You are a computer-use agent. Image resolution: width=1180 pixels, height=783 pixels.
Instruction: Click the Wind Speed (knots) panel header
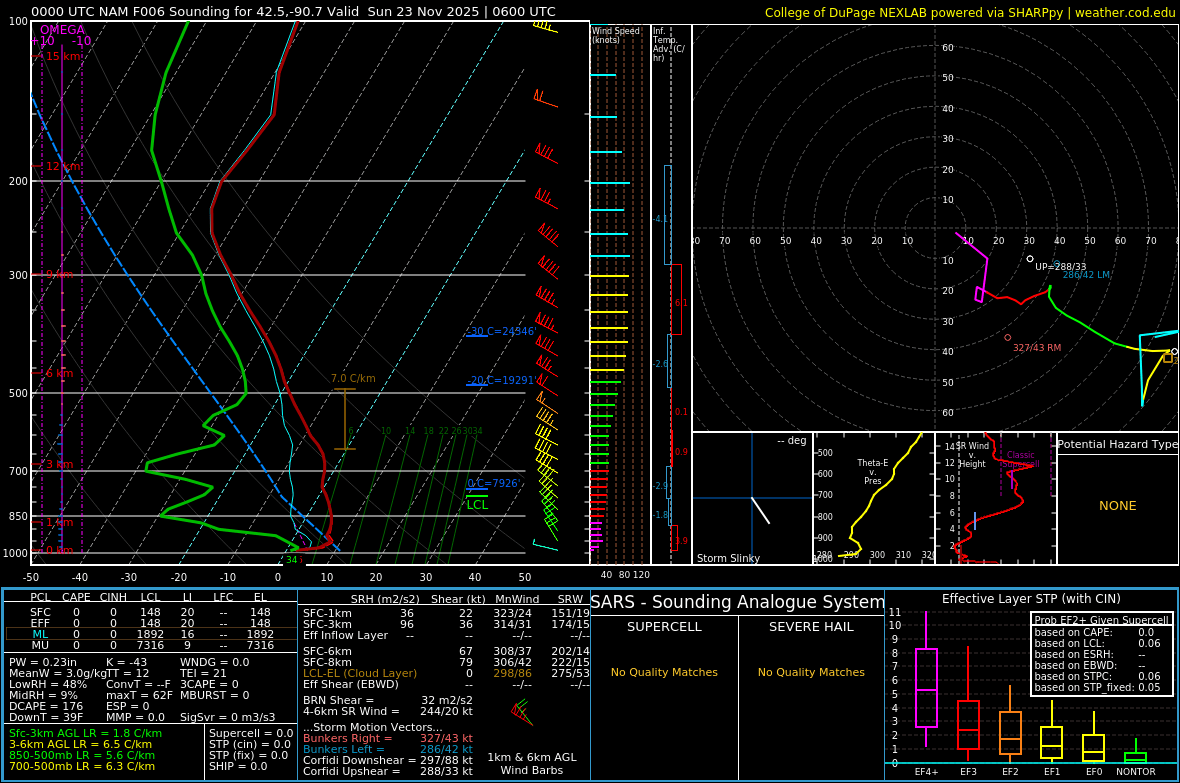(x=616, y=35)
